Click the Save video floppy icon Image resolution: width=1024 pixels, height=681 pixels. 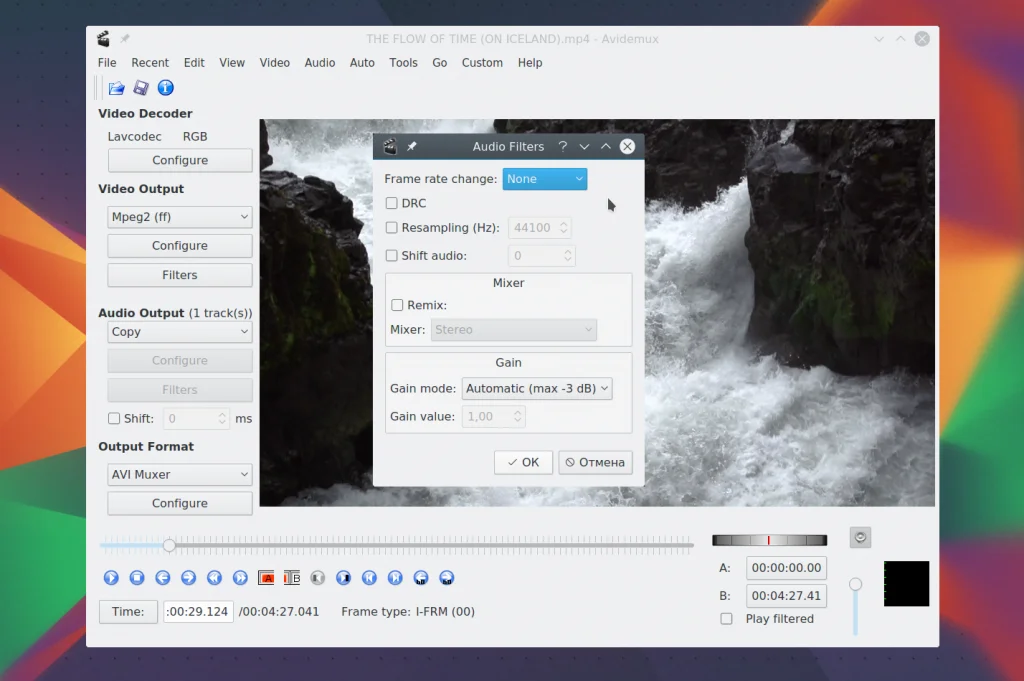tap(141, 88)
